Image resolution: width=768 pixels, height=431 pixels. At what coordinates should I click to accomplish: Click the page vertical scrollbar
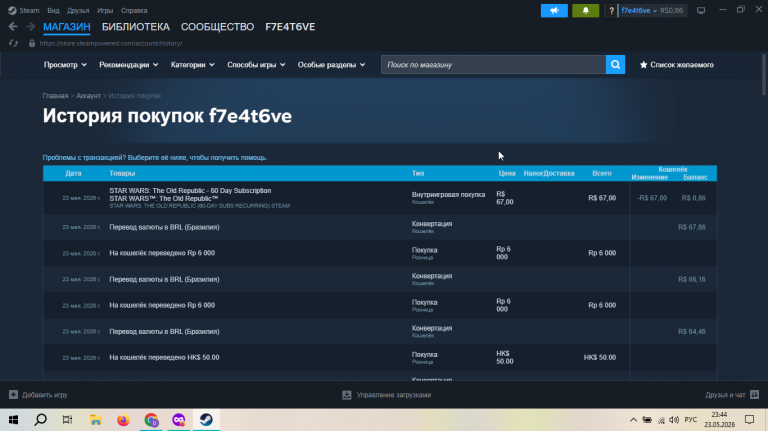coord(764,73)
